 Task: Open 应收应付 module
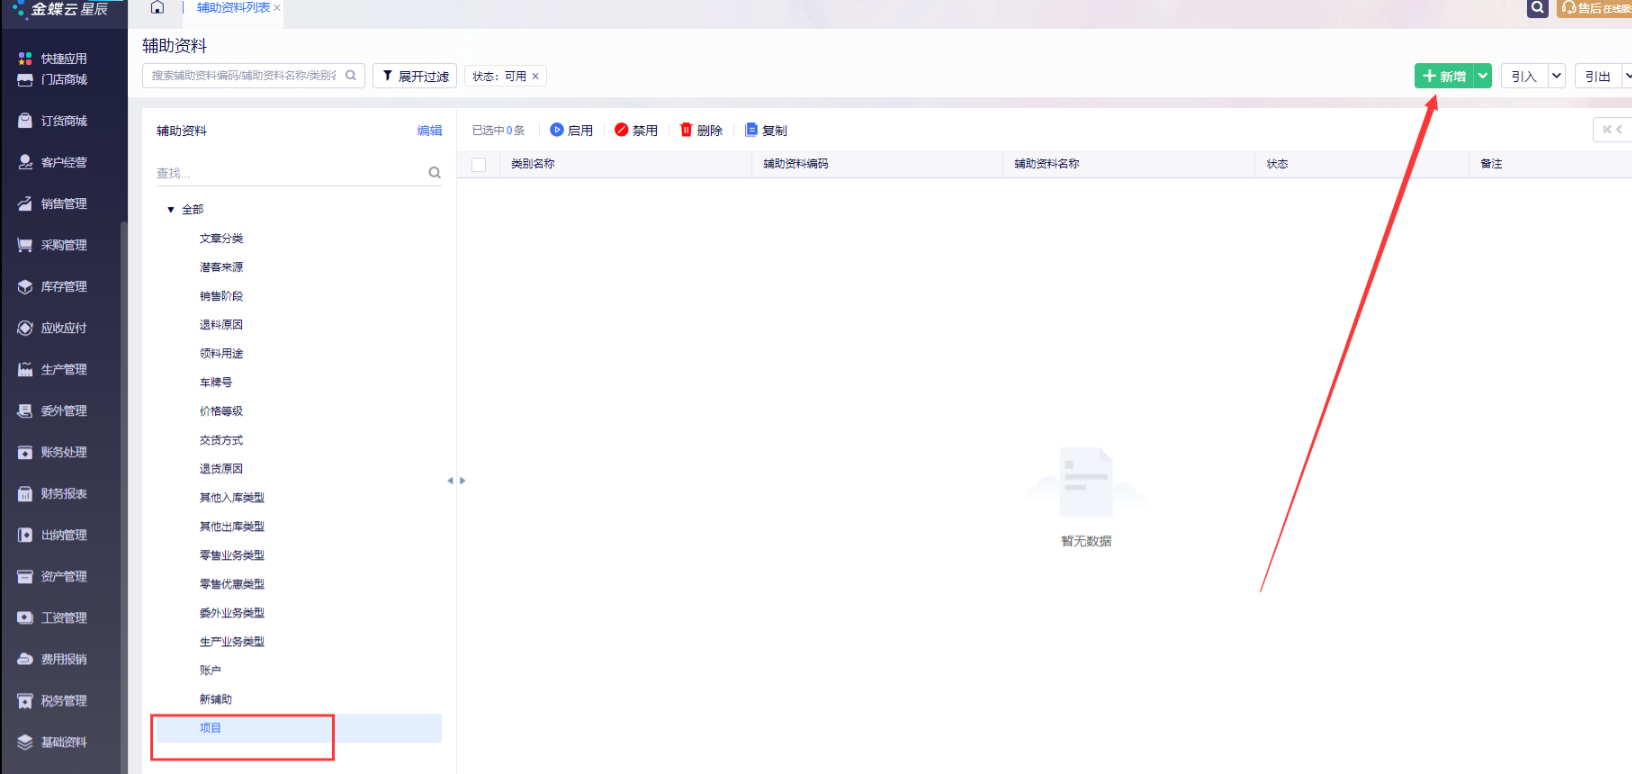point(52,328)
